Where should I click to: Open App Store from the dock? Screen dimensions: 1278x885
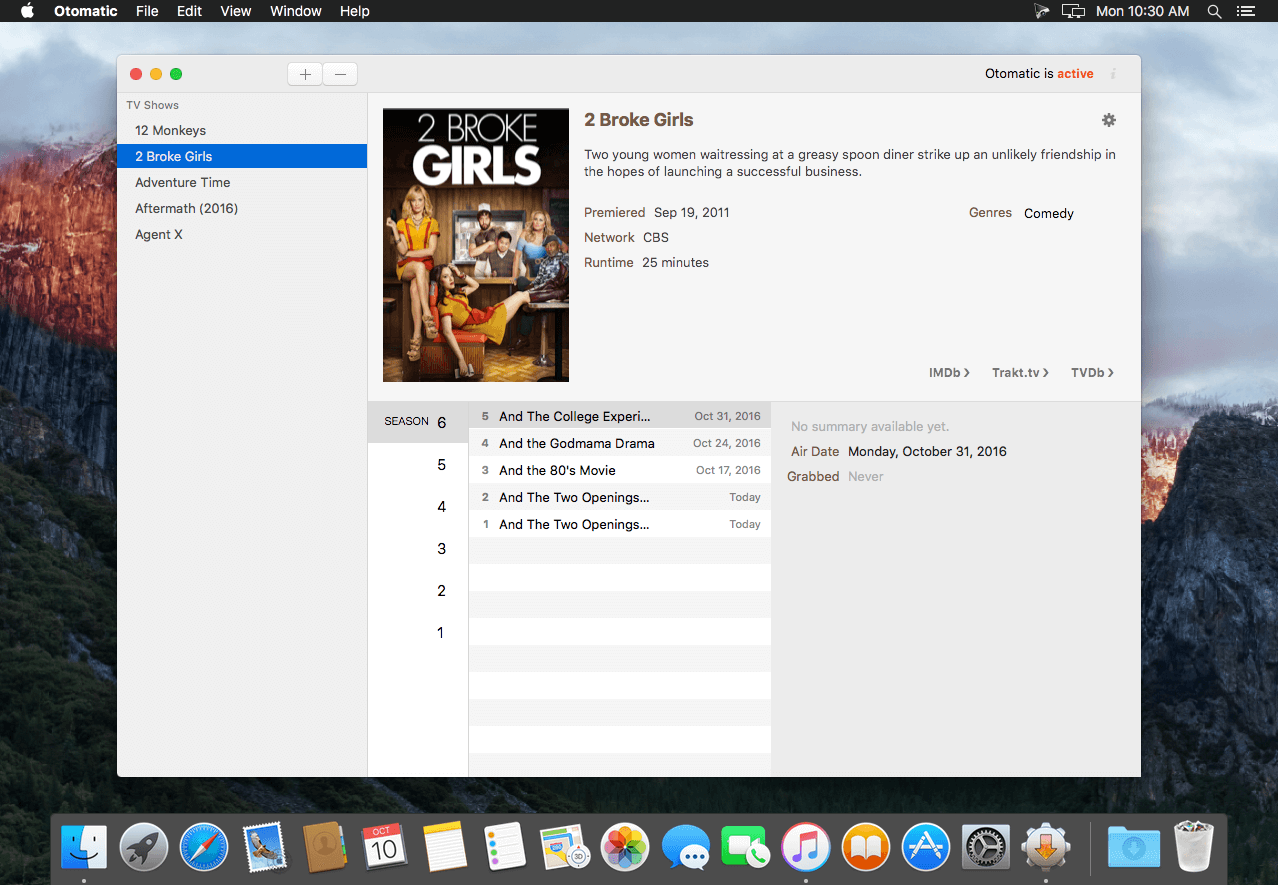926,848
